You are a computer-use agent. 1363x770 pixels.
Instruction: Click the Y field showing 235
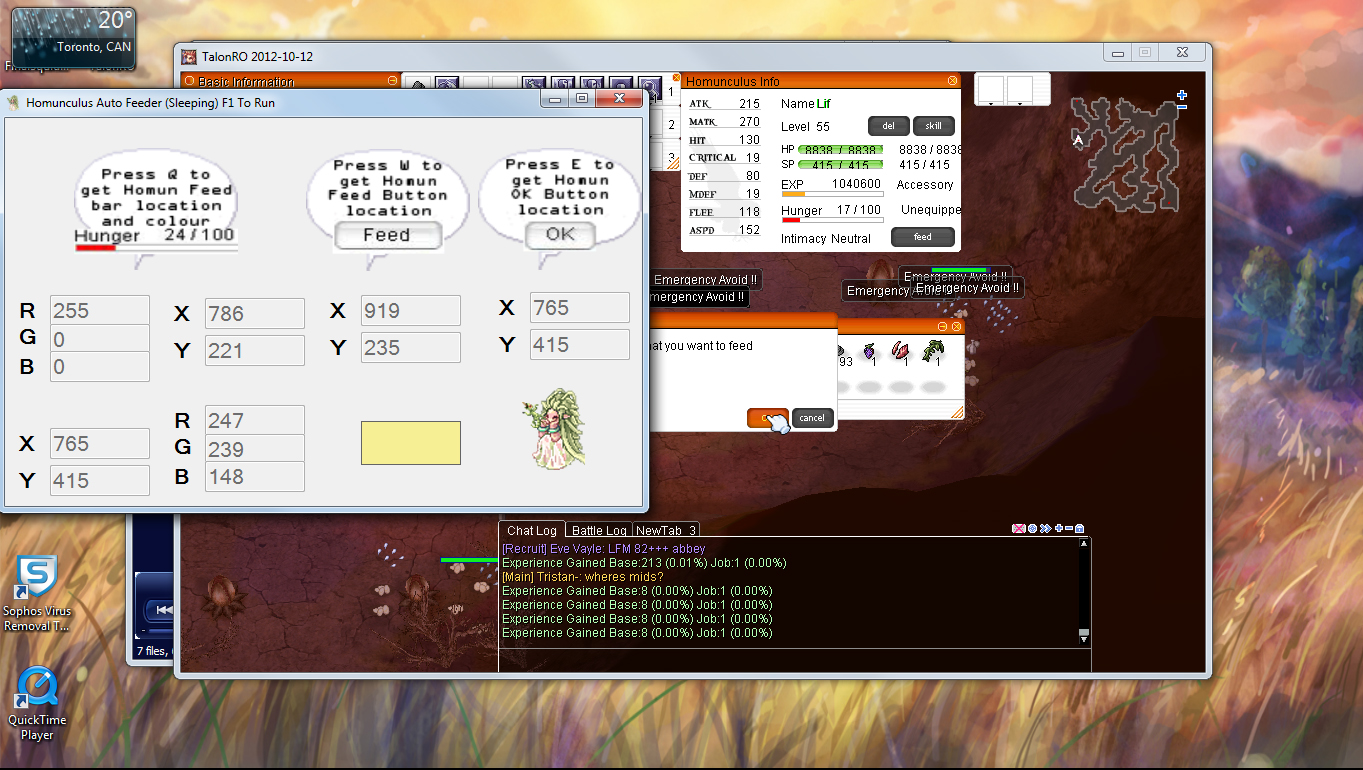click(x=411, y=347)
